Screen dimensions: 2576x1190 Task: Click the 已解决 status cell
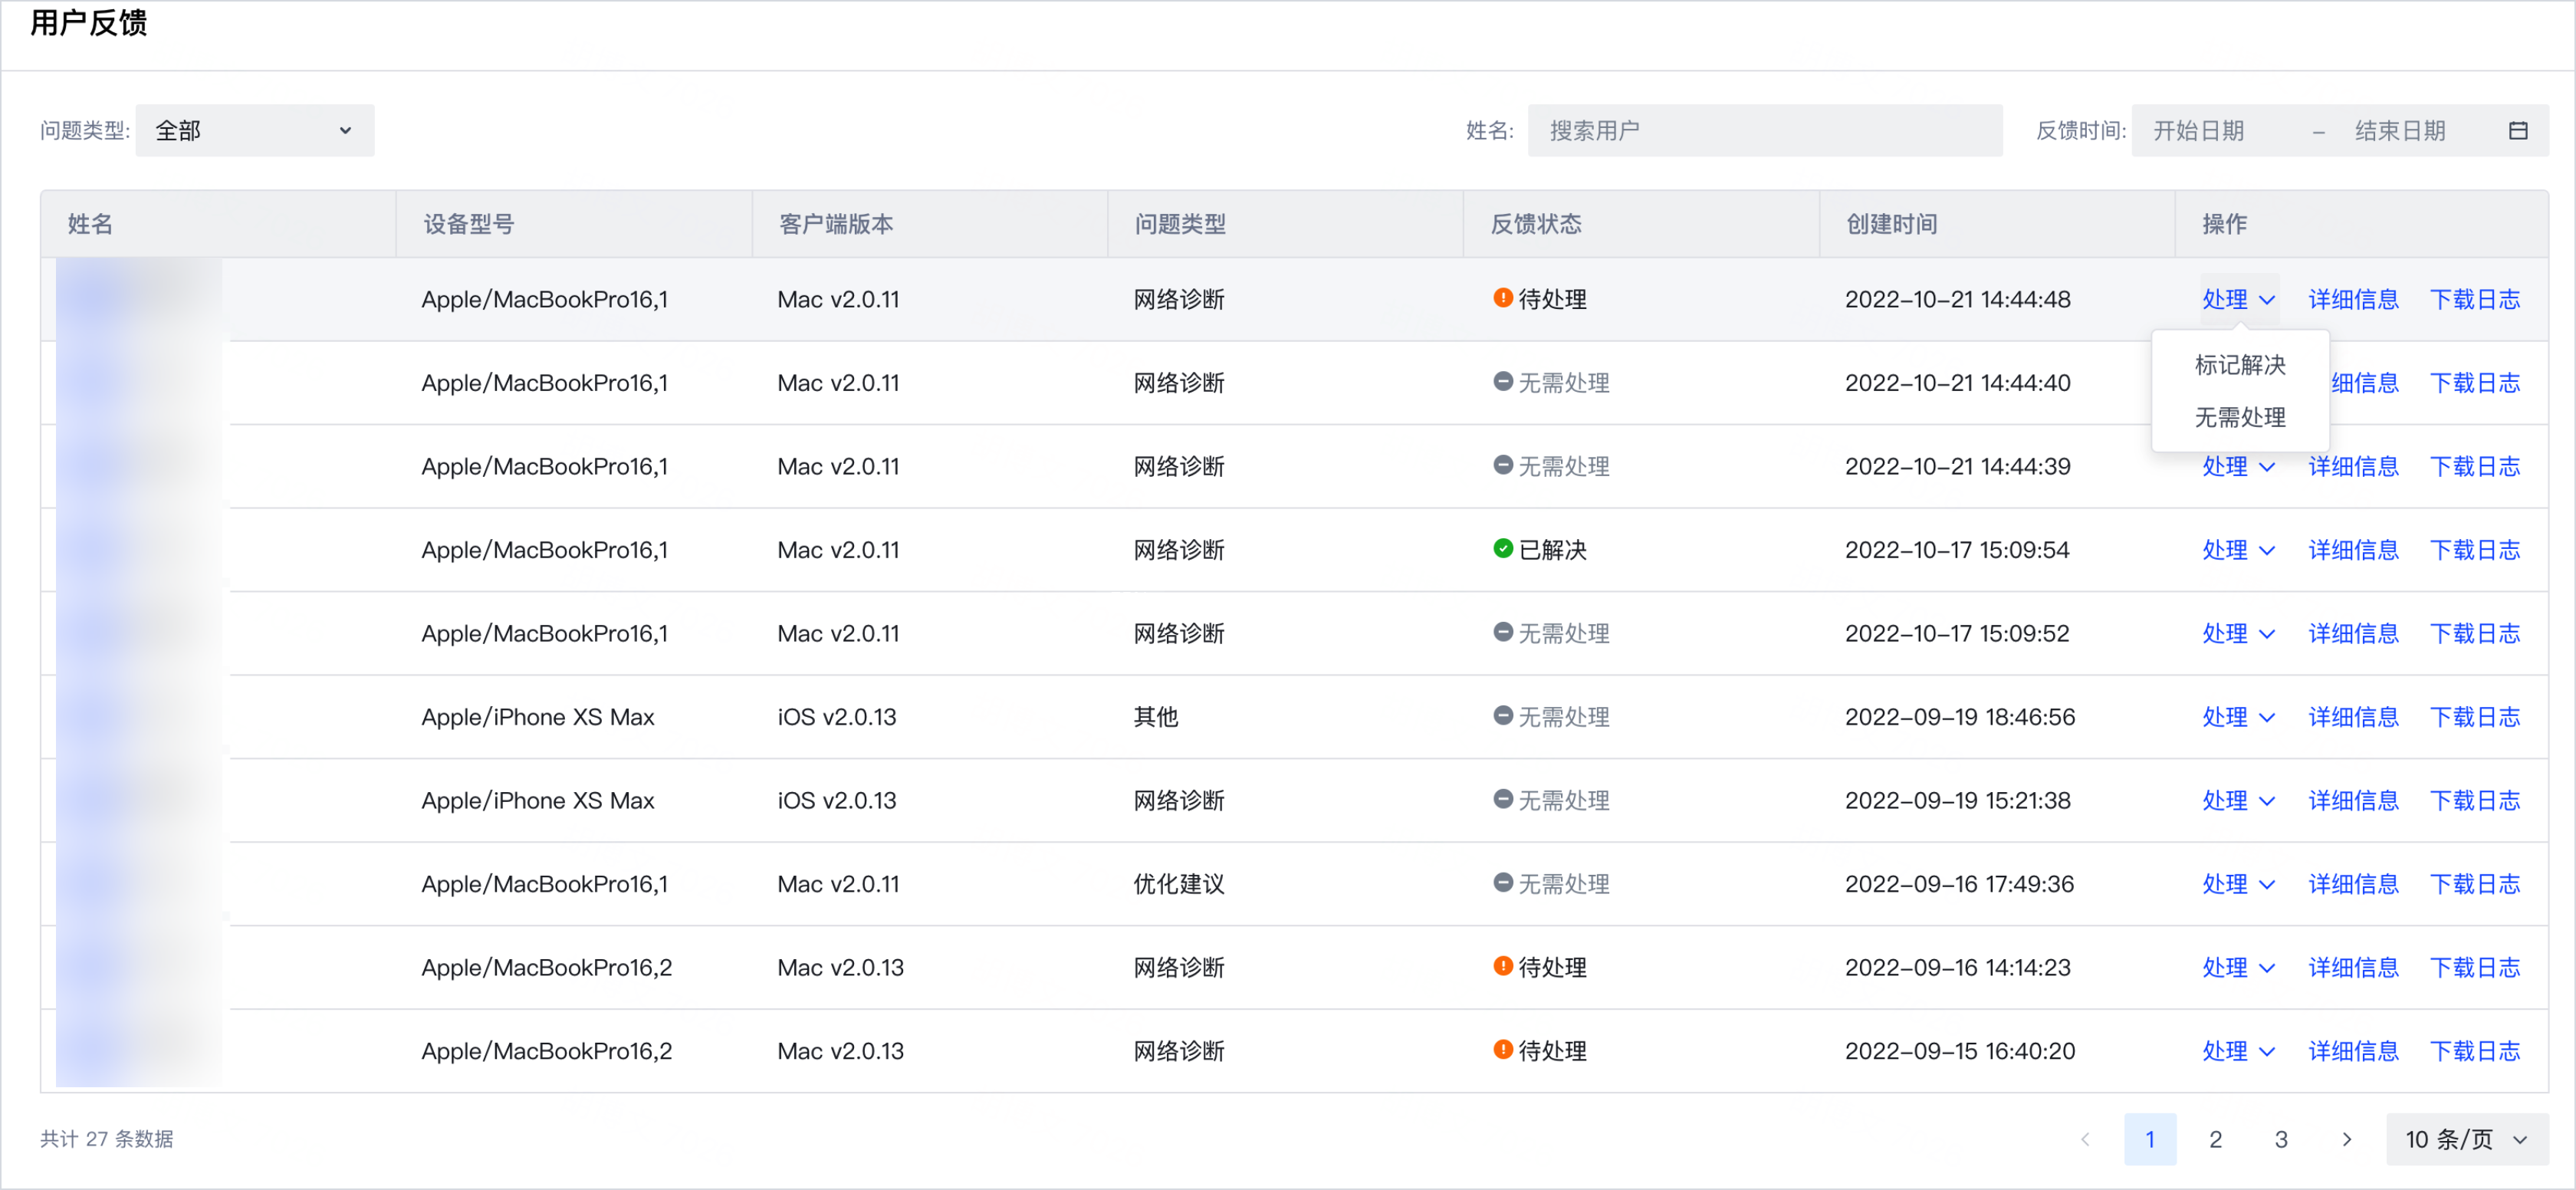coord(1540,550)
